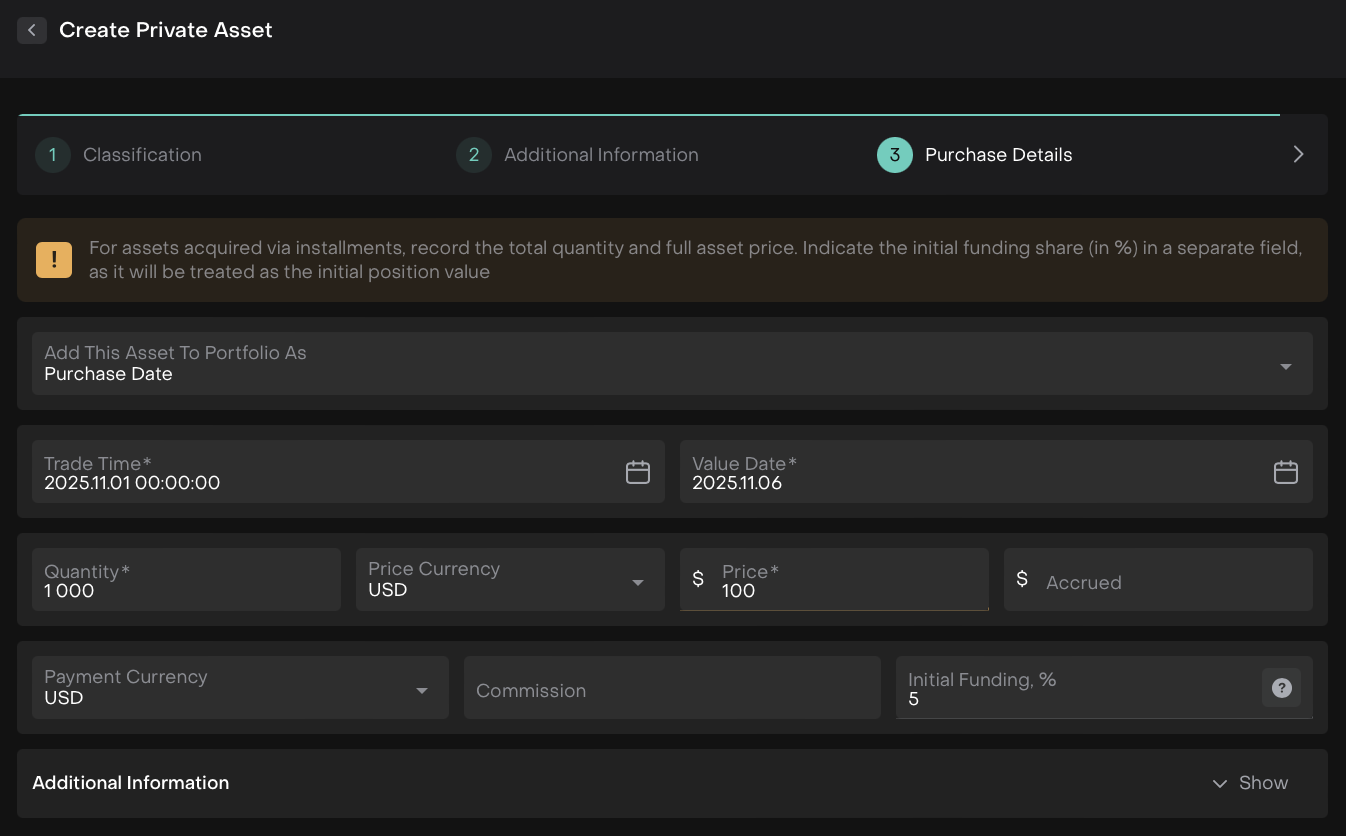Click the active step 3 circle
The image size is (1346, 836).
click(x=894, y=155)
